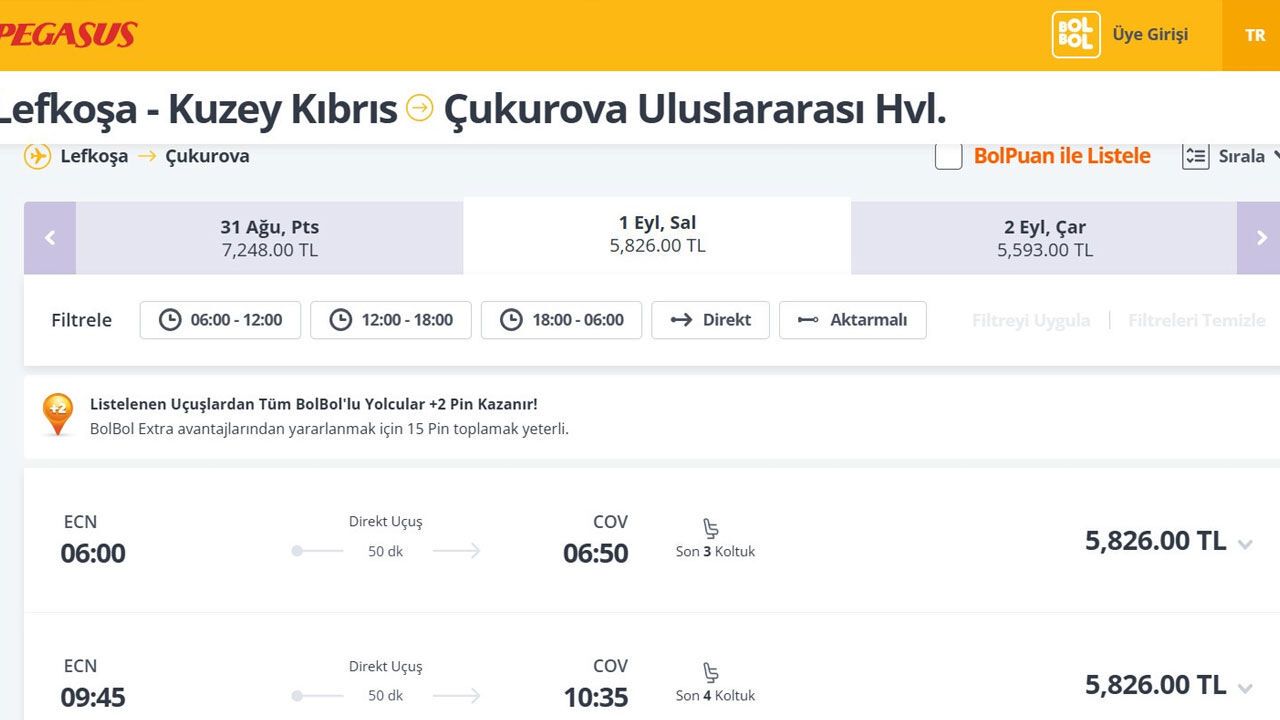The height and width of the screenshot is (720, 1280).
Task: Switch language with the TR button
Action: pyautogui.click(x=1254, y=35)
